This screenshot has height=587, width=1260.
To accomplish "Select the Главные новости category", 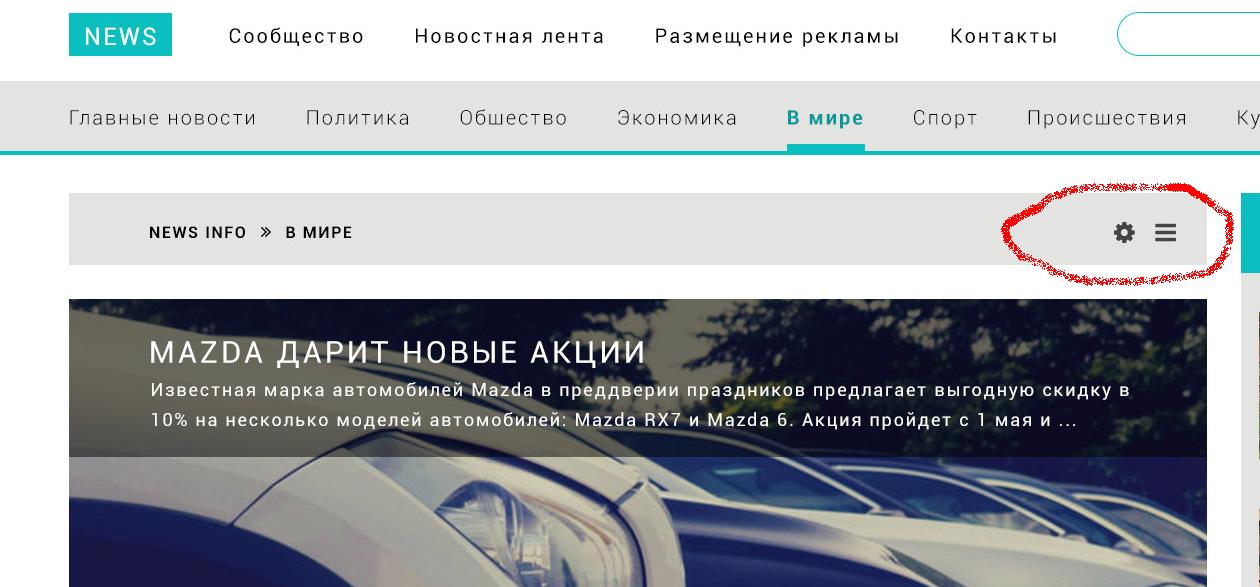I will tap(163, 118).
